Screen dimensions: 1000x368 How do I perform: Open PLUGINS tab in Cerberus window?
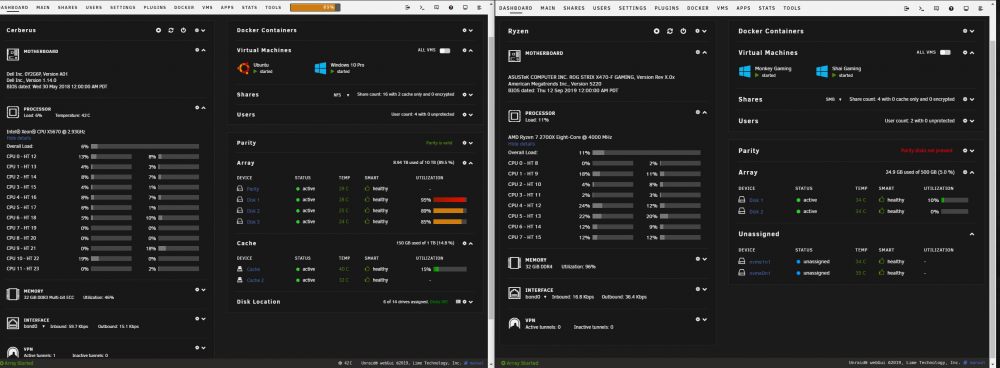(x=156, y=8)
